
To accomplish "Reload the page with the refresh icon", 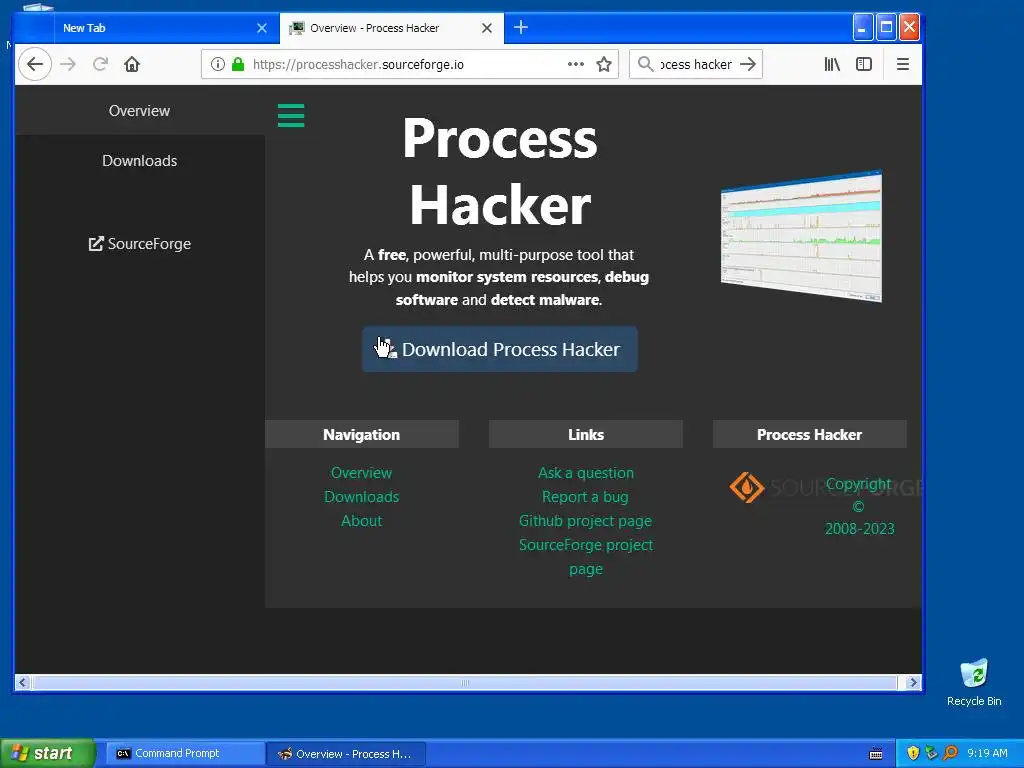I will point(100,64).
